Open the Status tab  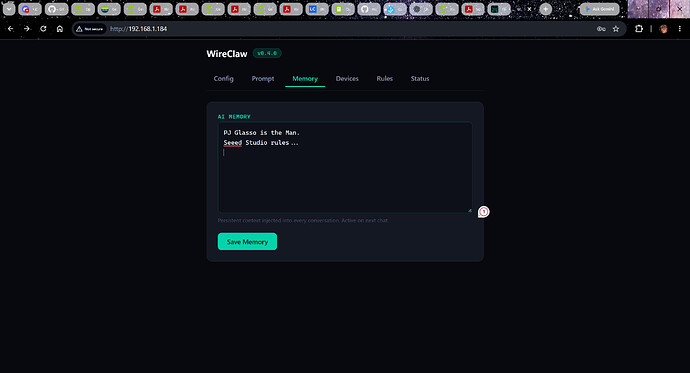tap(420, 78)
